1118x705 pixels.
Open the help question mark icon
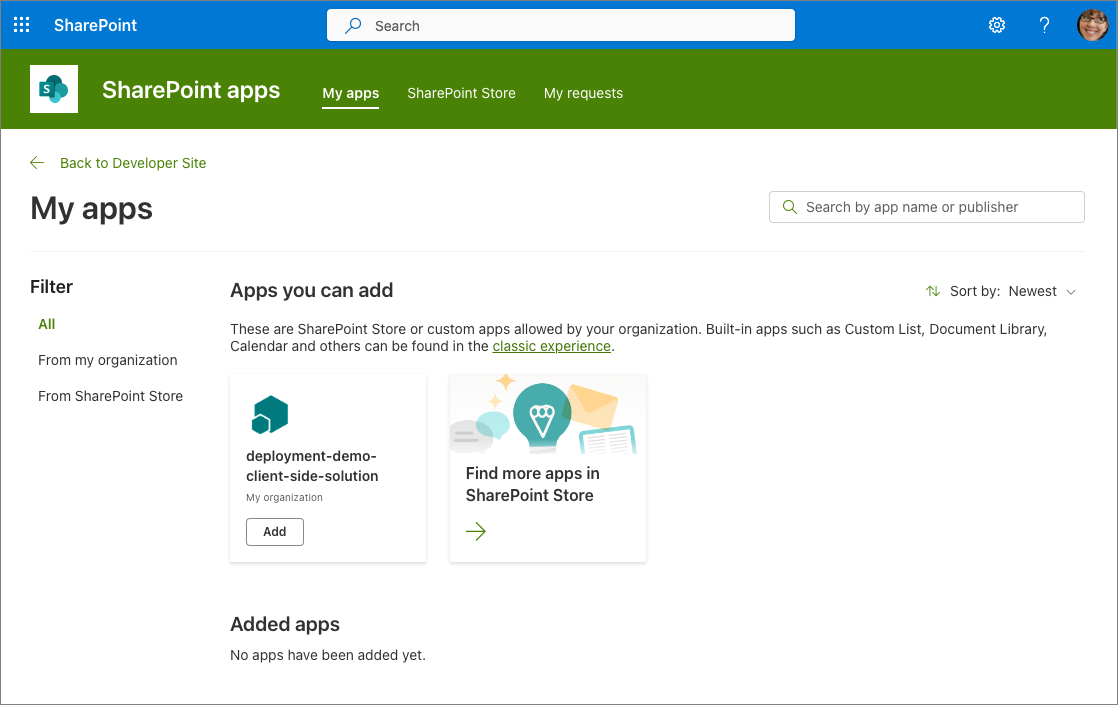pos(1044,25)
